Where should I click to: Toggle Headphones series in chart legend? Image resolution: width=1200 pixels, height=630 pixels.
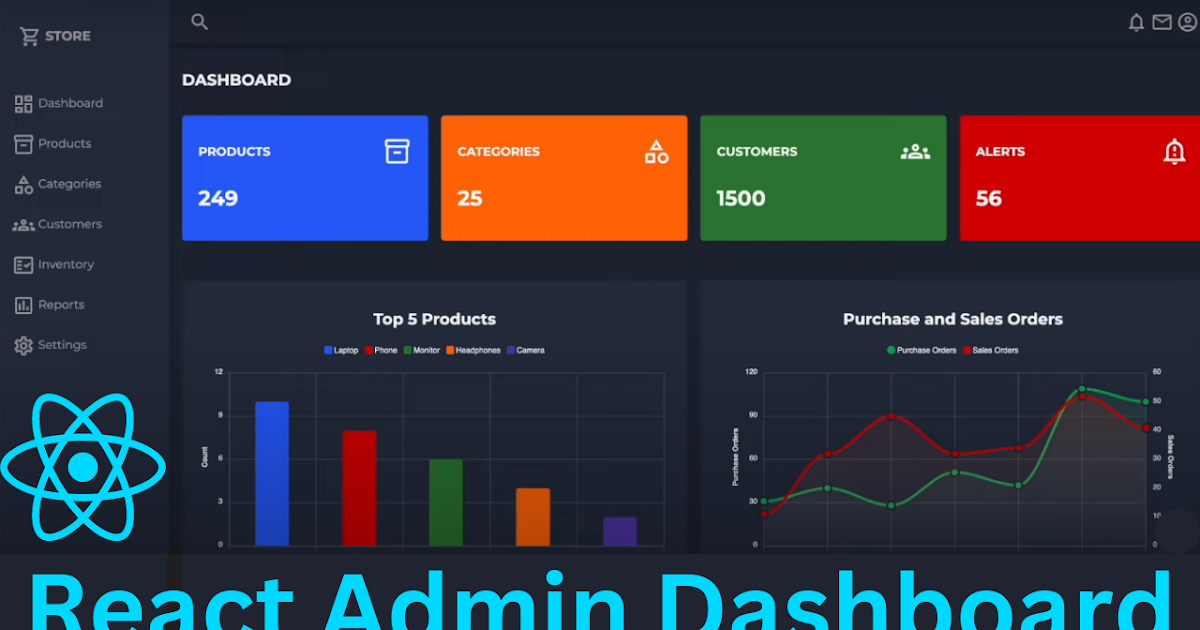click(473, 351)
